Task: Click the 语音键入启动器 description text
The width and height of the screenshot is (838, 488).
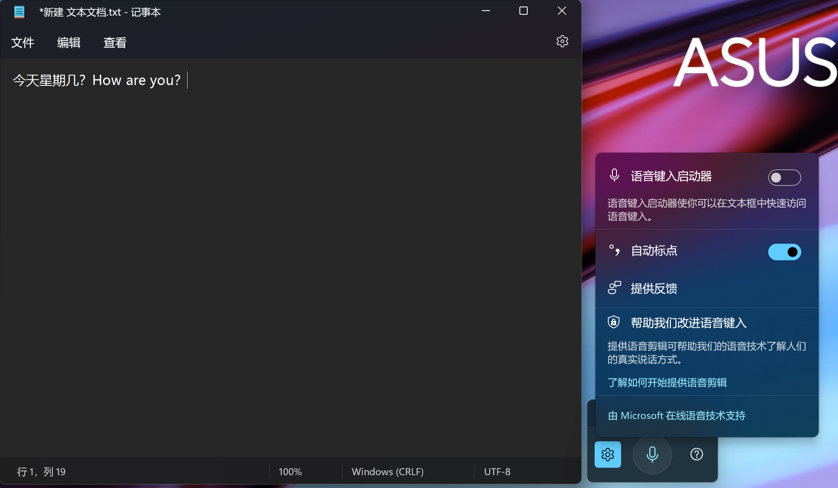Action: point(707,210)
